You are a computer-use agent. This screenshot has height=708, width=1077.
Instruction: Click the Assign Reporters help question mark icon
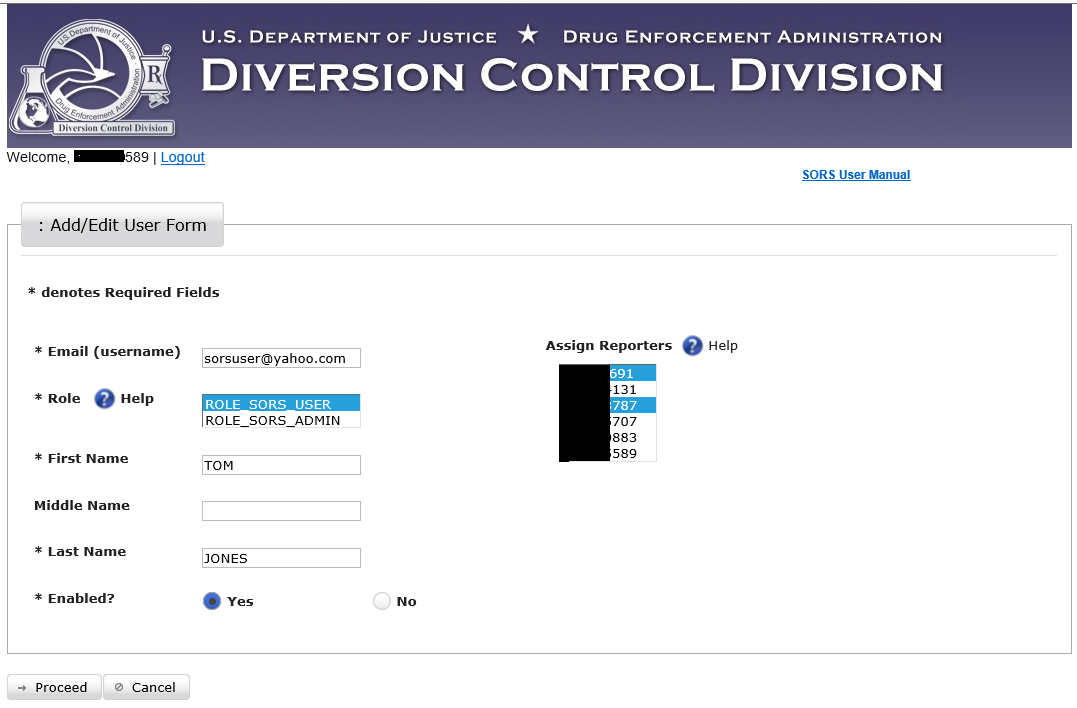pos(692,345)
